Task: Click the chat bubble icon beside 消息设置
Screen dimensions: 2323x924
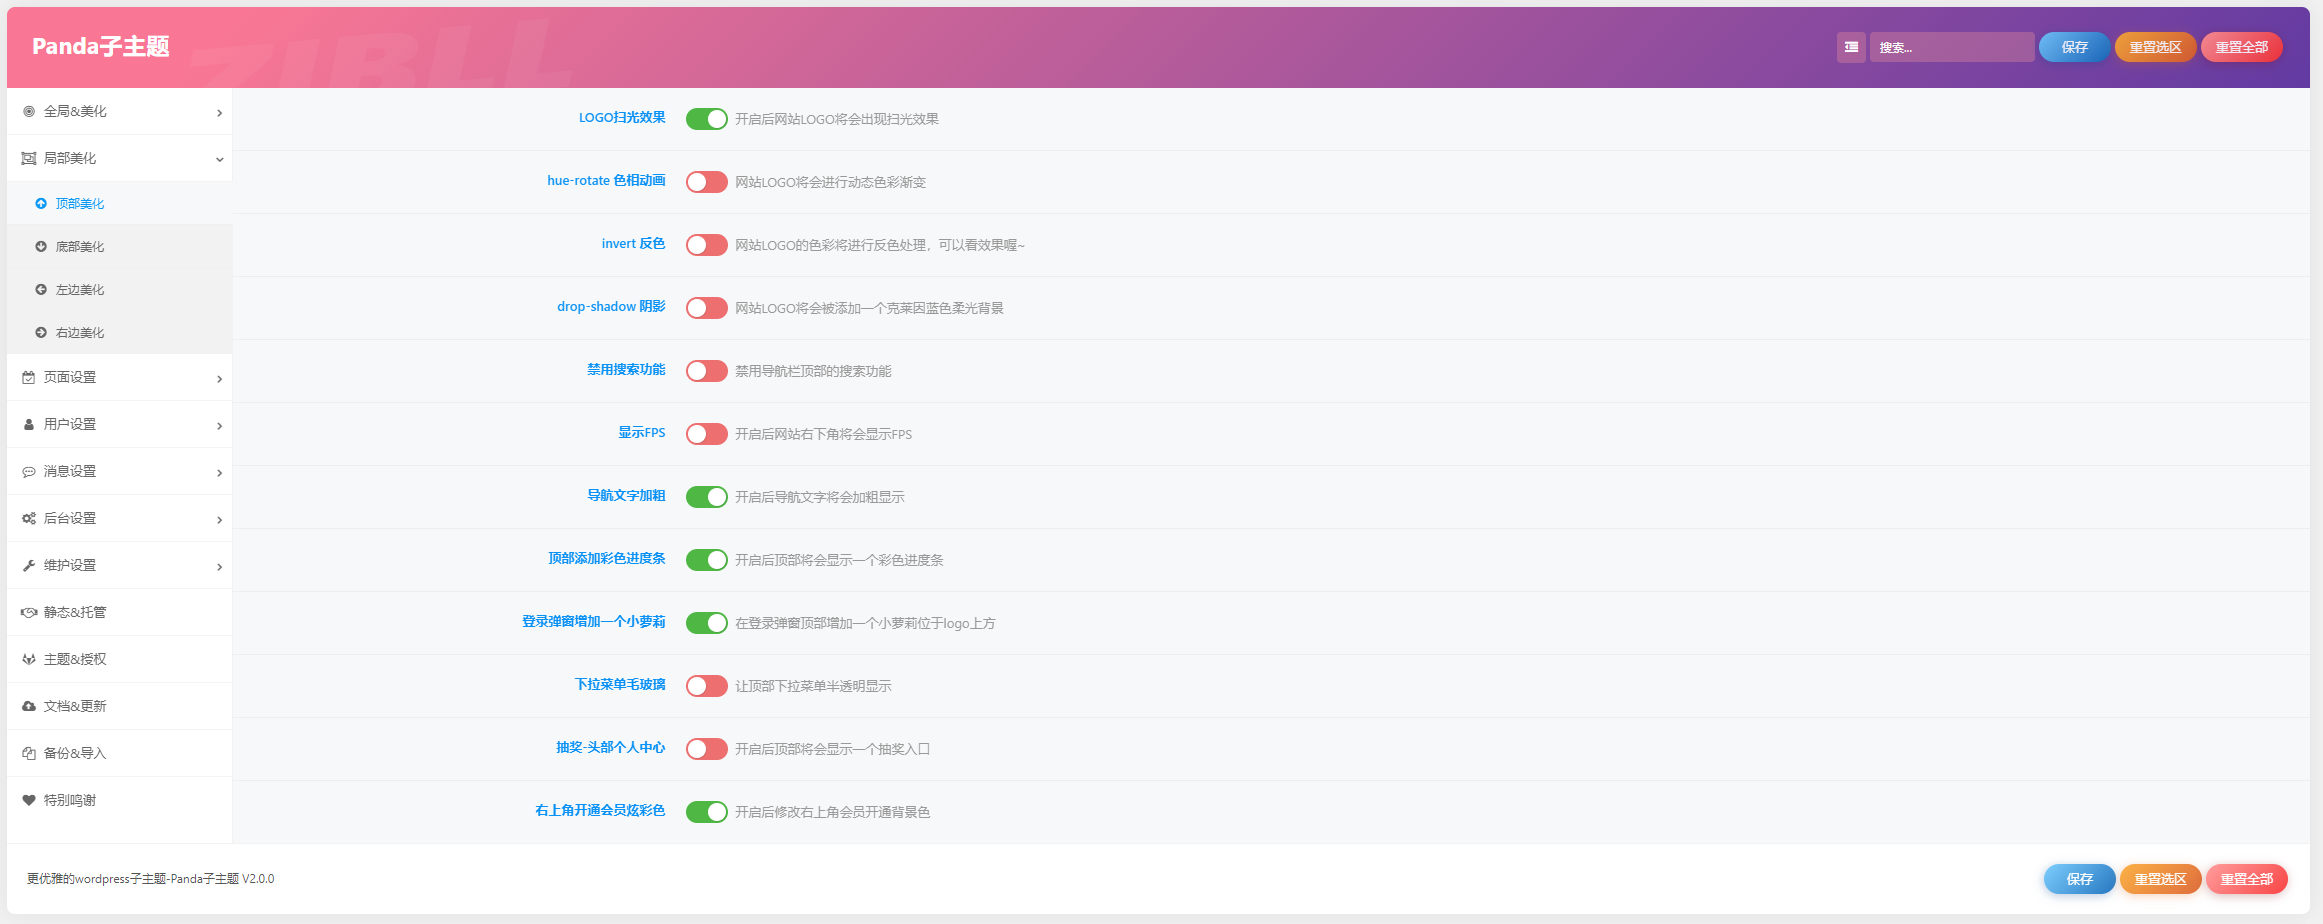Action: [x=29, y=472]
